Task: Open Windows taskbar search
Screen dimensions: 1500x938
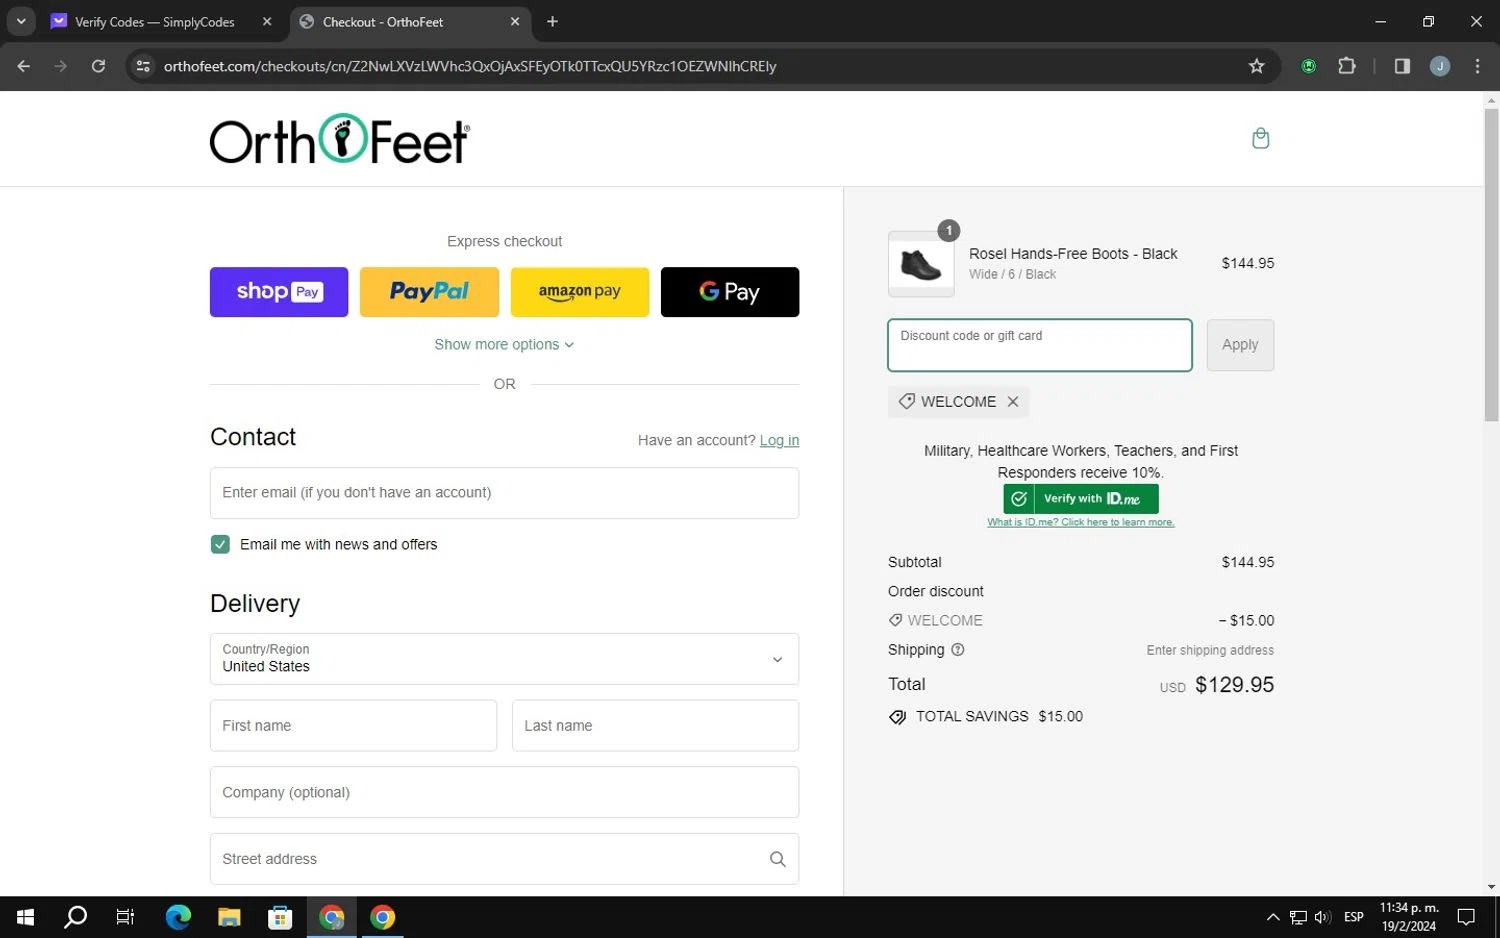Action: click(x=75, y=917)
